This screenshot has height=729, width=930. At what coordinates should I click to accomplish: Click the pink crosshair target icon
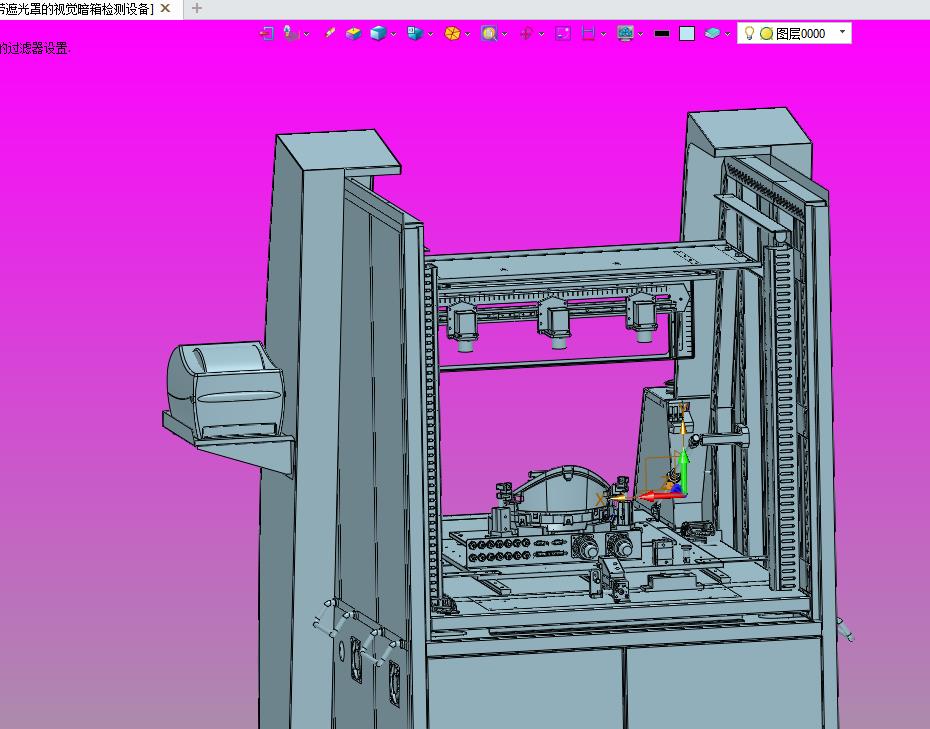(526, 34)
